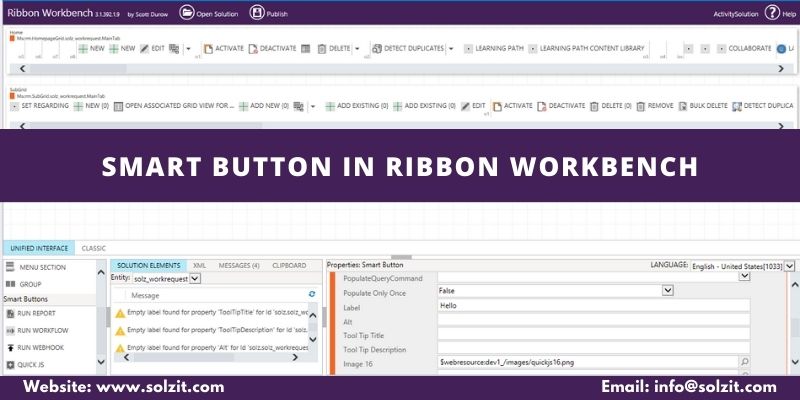800x400 pixels.
Task: Open the XML tab
Action: pos(199,265)
